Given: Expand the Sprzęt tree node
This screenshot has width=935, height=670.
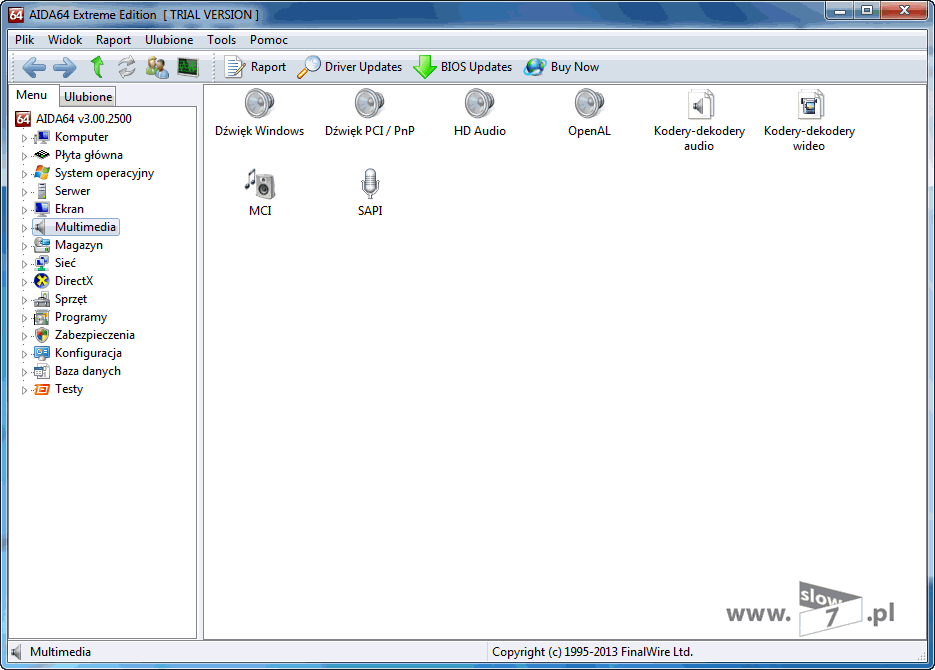Looking at the screenshot, I should coord(24,300).
